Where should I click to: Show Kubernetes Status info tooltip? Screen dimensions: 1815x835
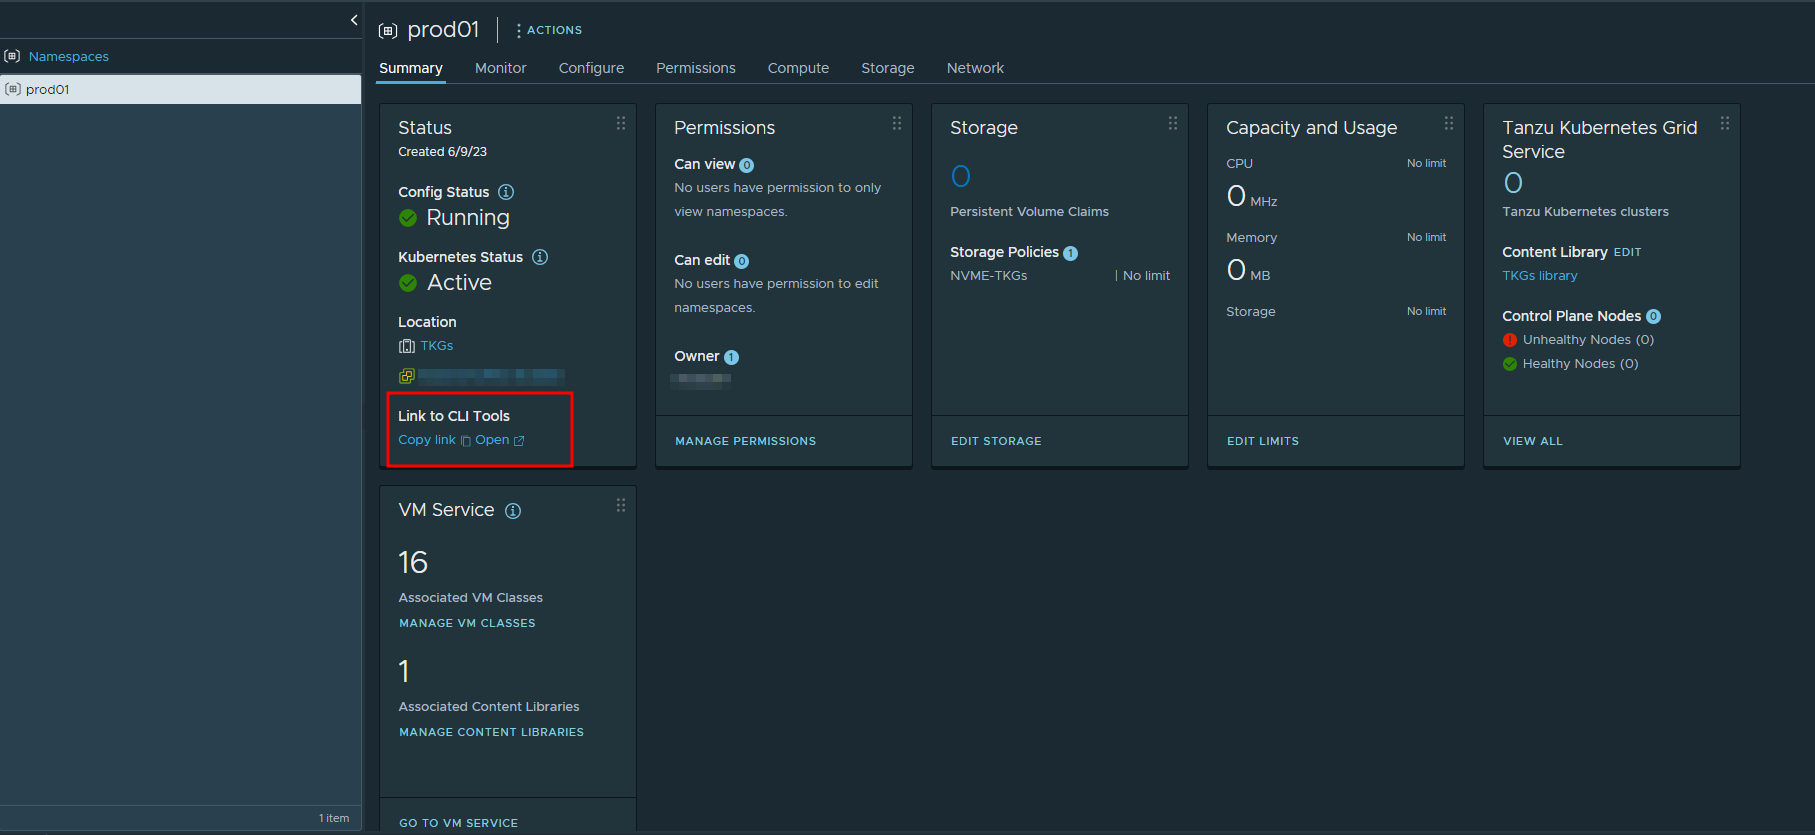point(540,257)
